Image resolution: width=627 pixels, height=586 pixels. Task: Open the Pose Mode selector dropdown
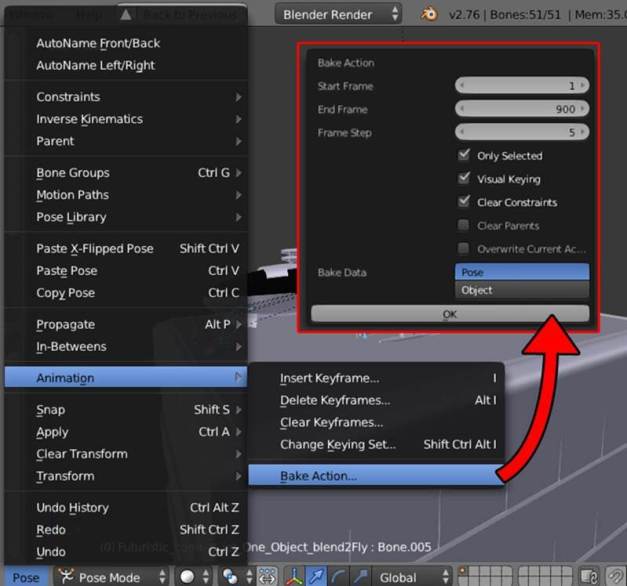click(110, 577)
